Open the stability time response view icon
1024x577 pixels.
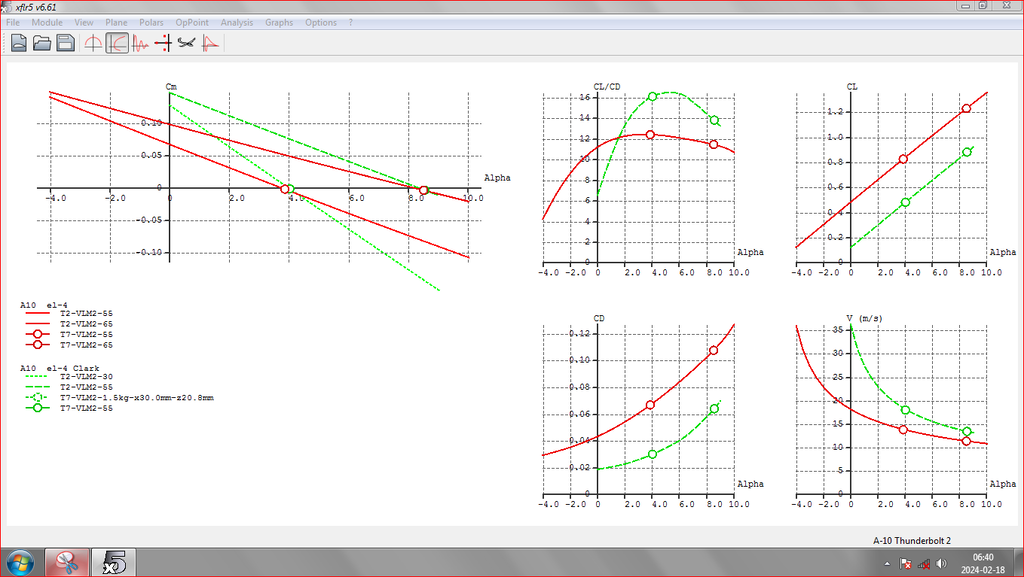(141, 43)
